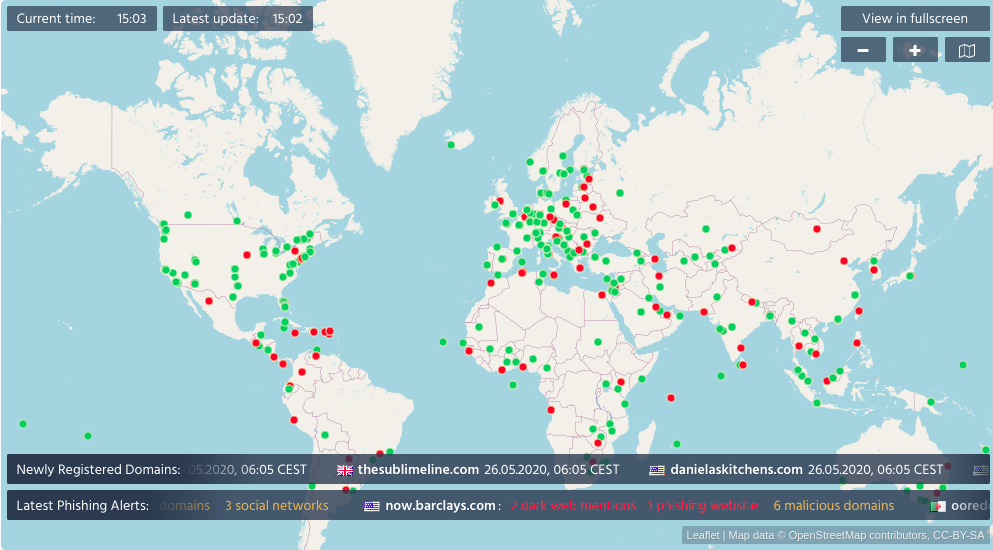
Task: Select the green marker in western Russia
Action: [620, 193]
